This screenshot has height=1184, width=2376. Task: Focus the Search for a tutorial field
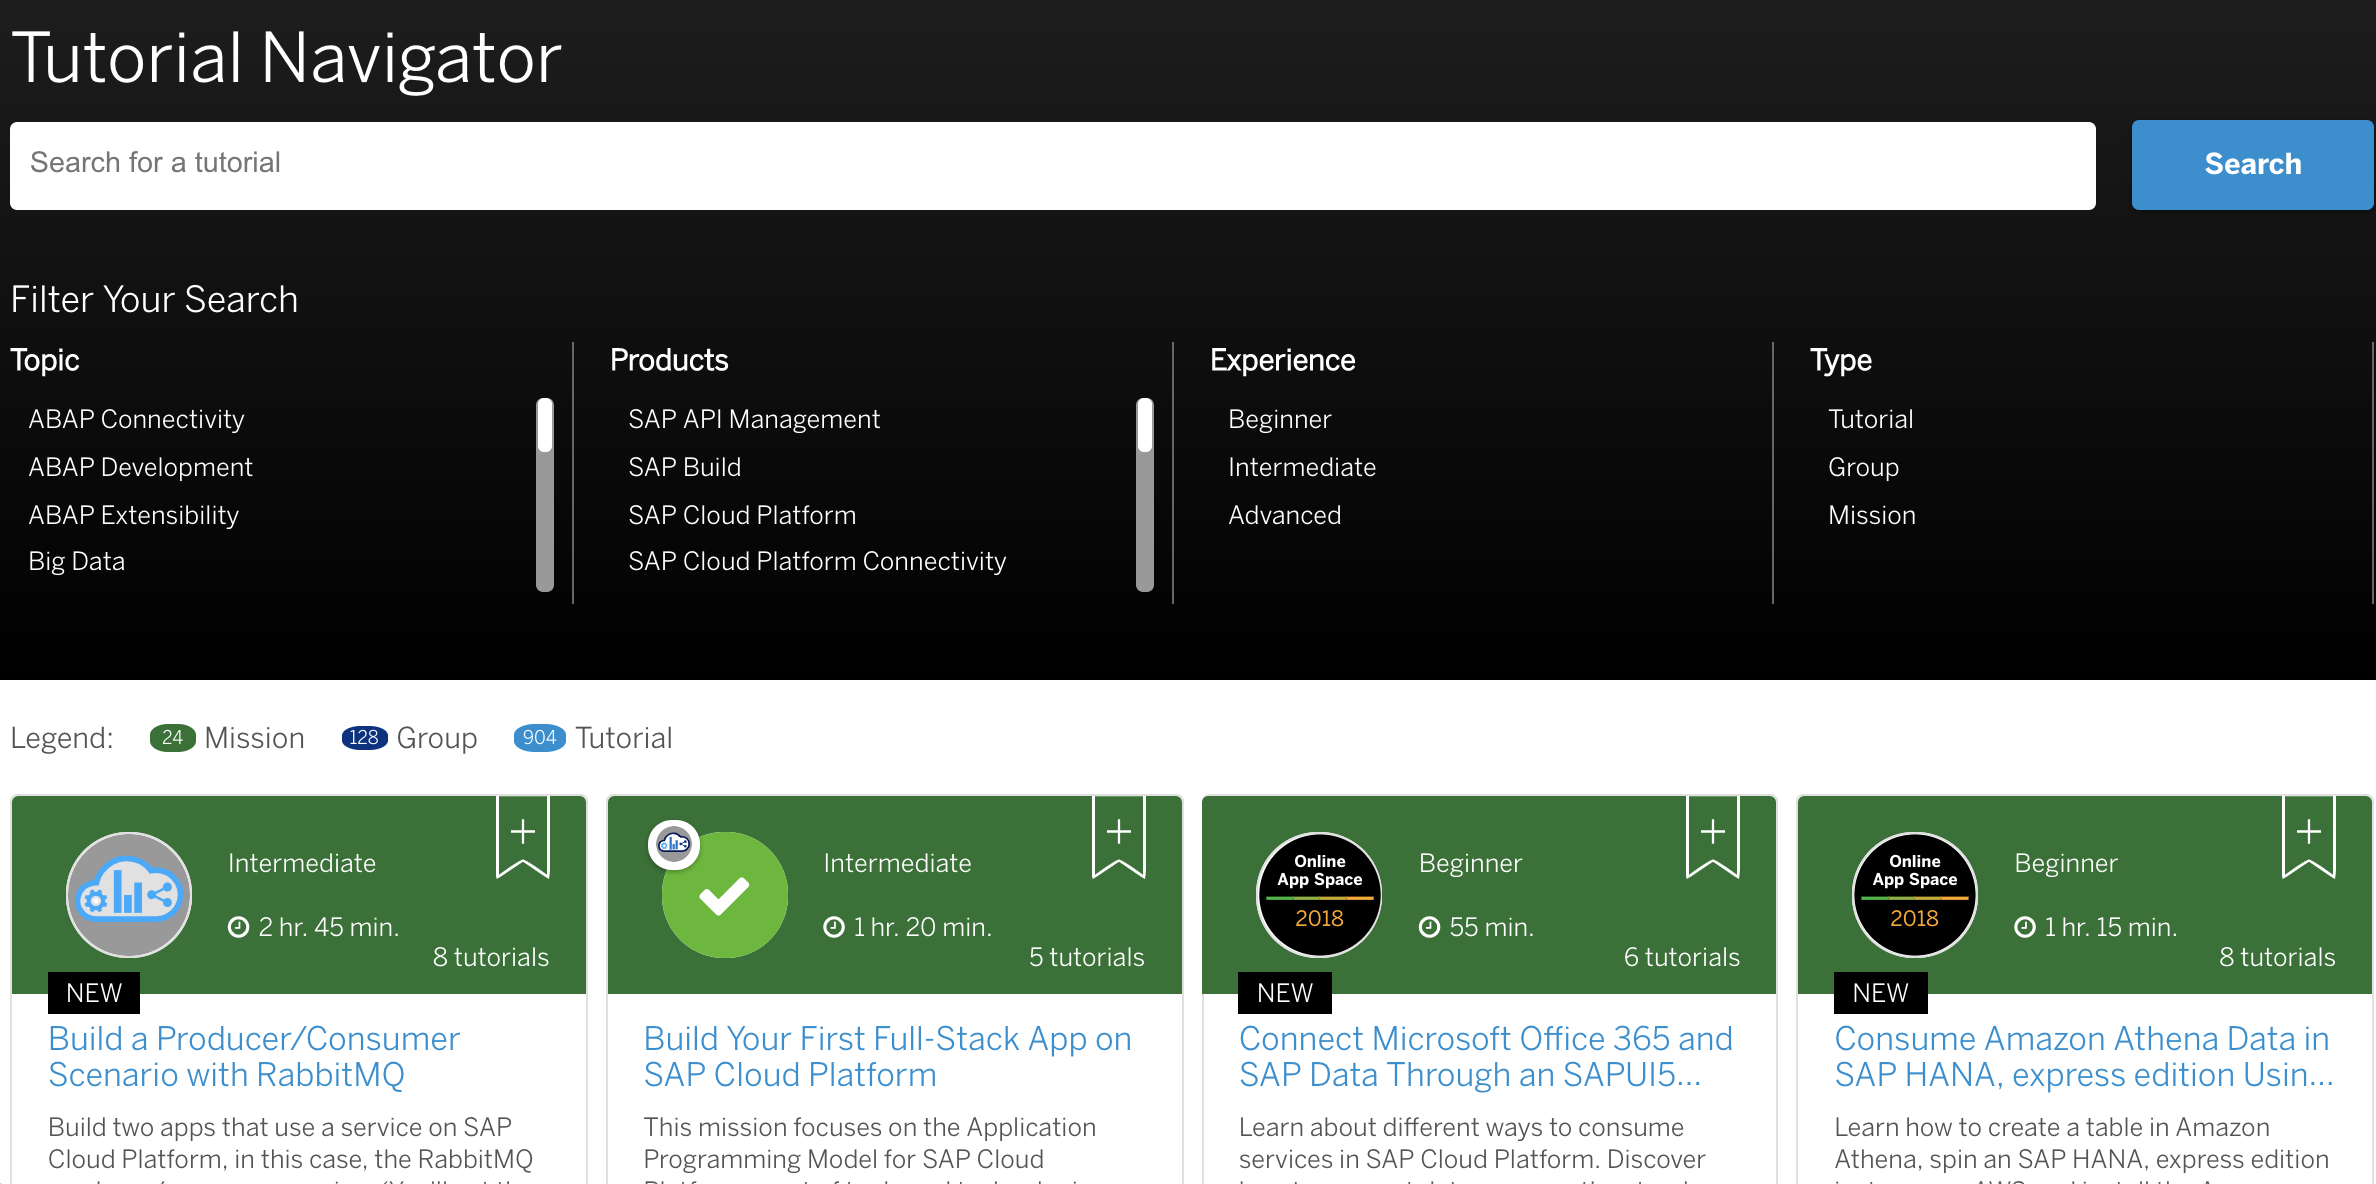coord(1052,165)
